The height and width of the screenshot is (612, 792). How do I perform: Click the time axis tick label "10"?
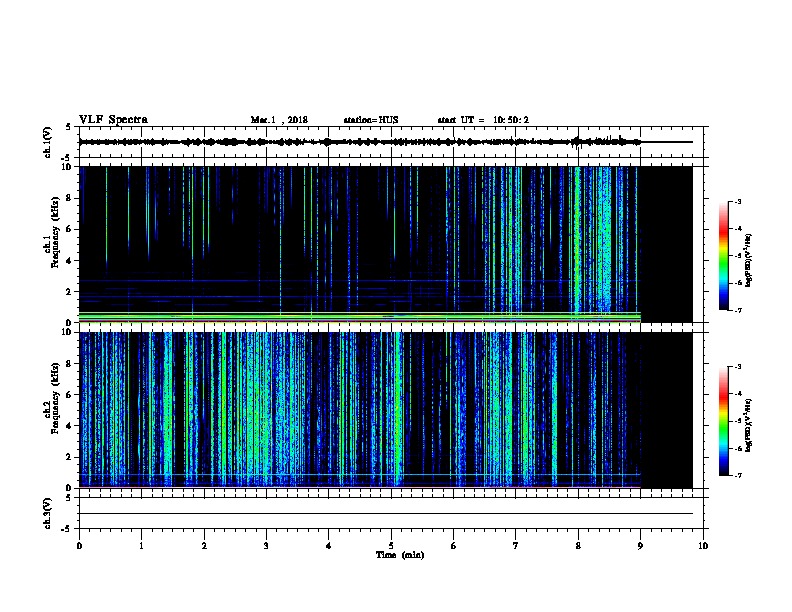pyautogui.click(x=703, y=546)
